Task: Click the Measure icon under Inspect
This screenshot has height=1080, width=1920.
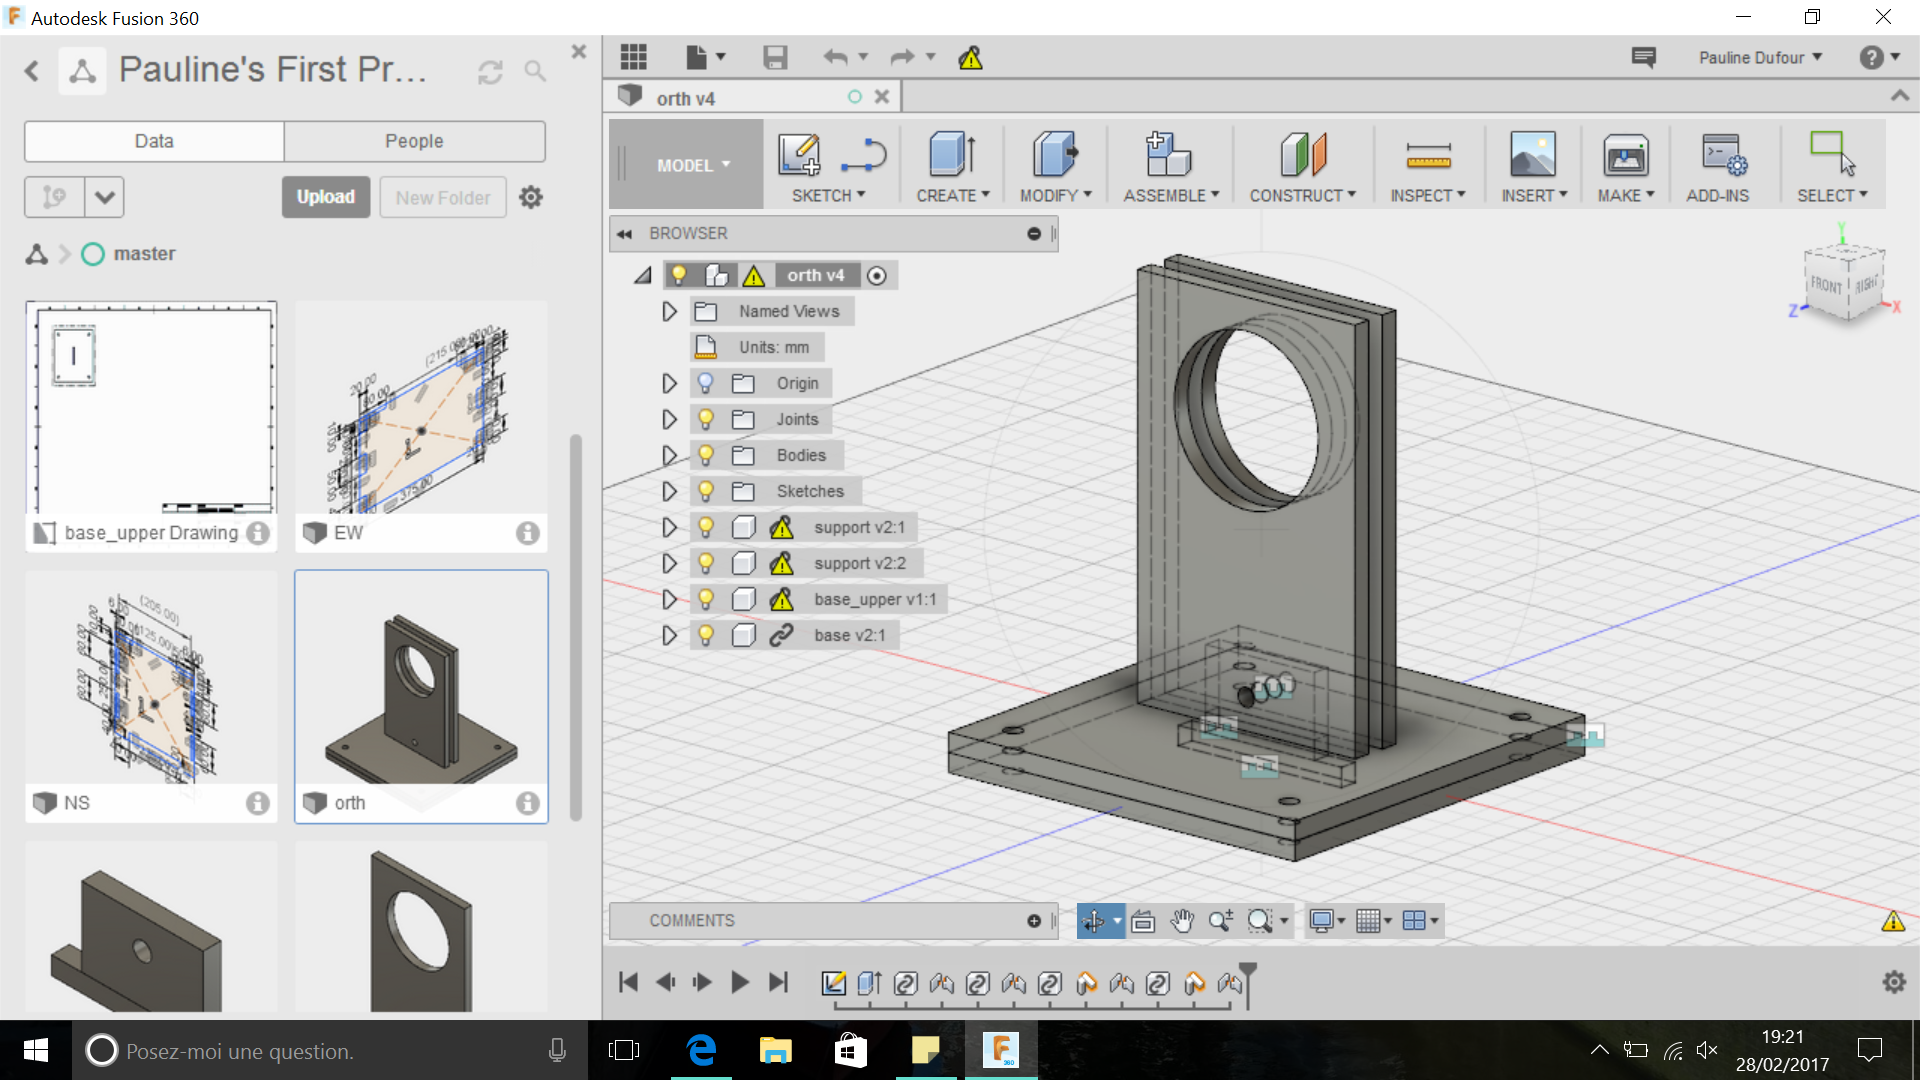Action: 1427,155
